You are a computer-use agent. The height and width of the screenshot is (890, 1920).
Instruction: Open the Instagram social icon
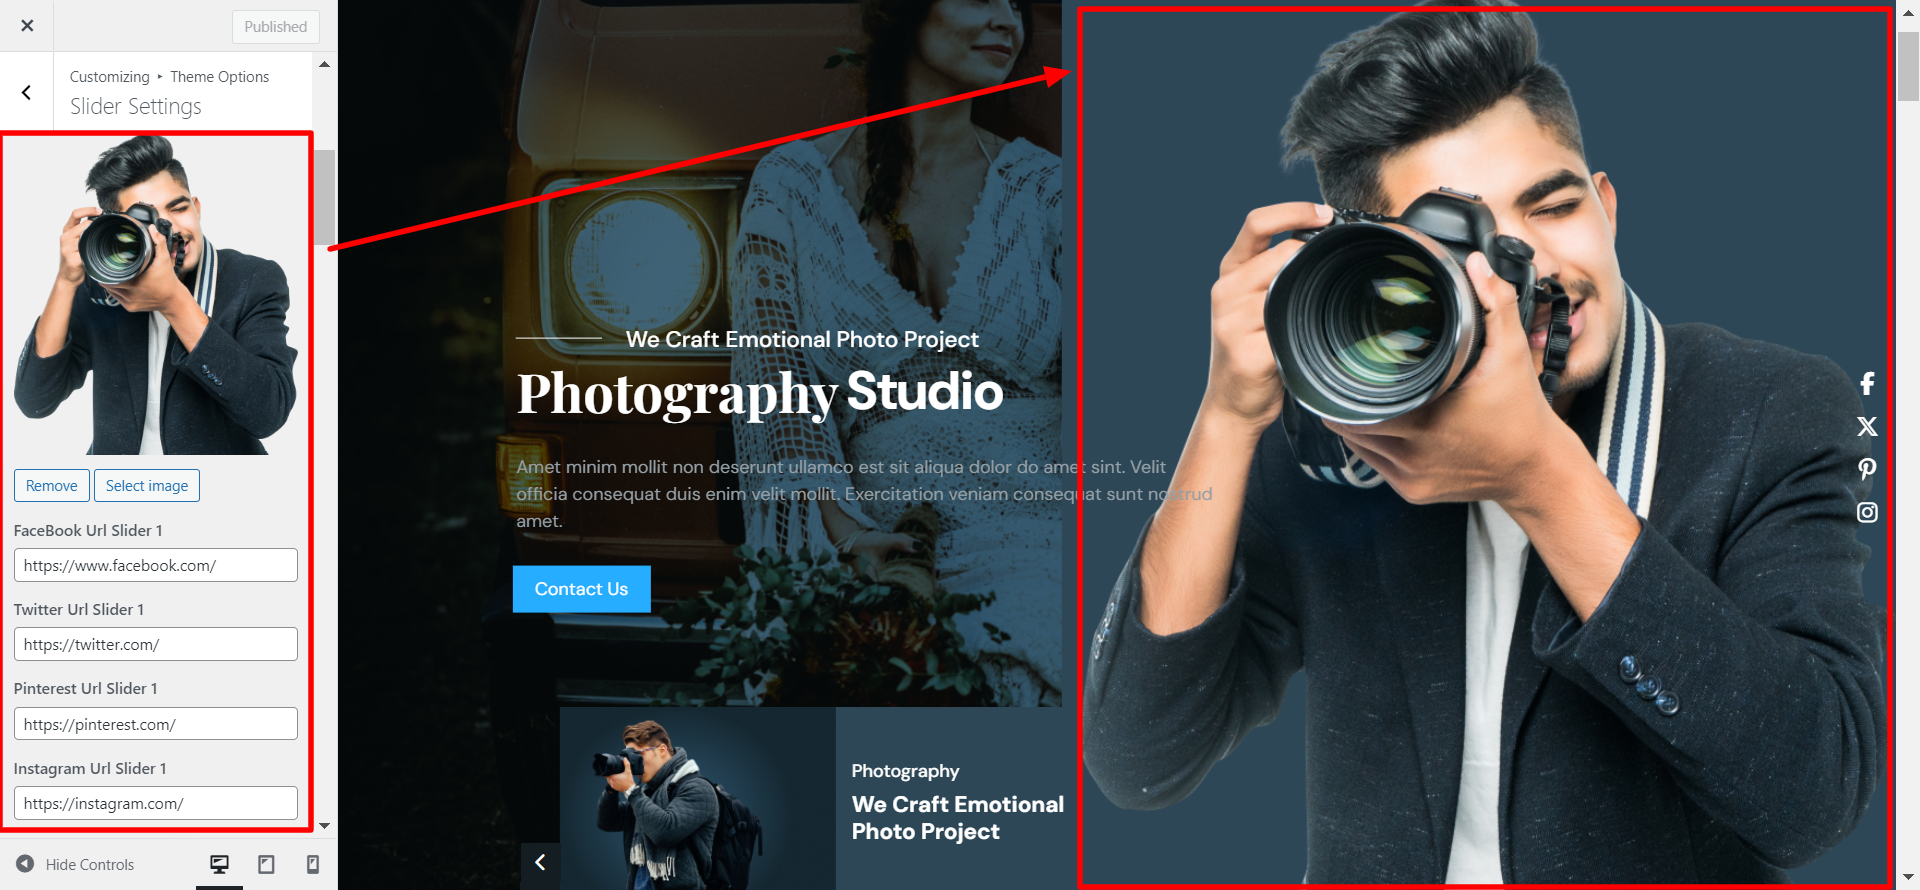[1866, 512]
